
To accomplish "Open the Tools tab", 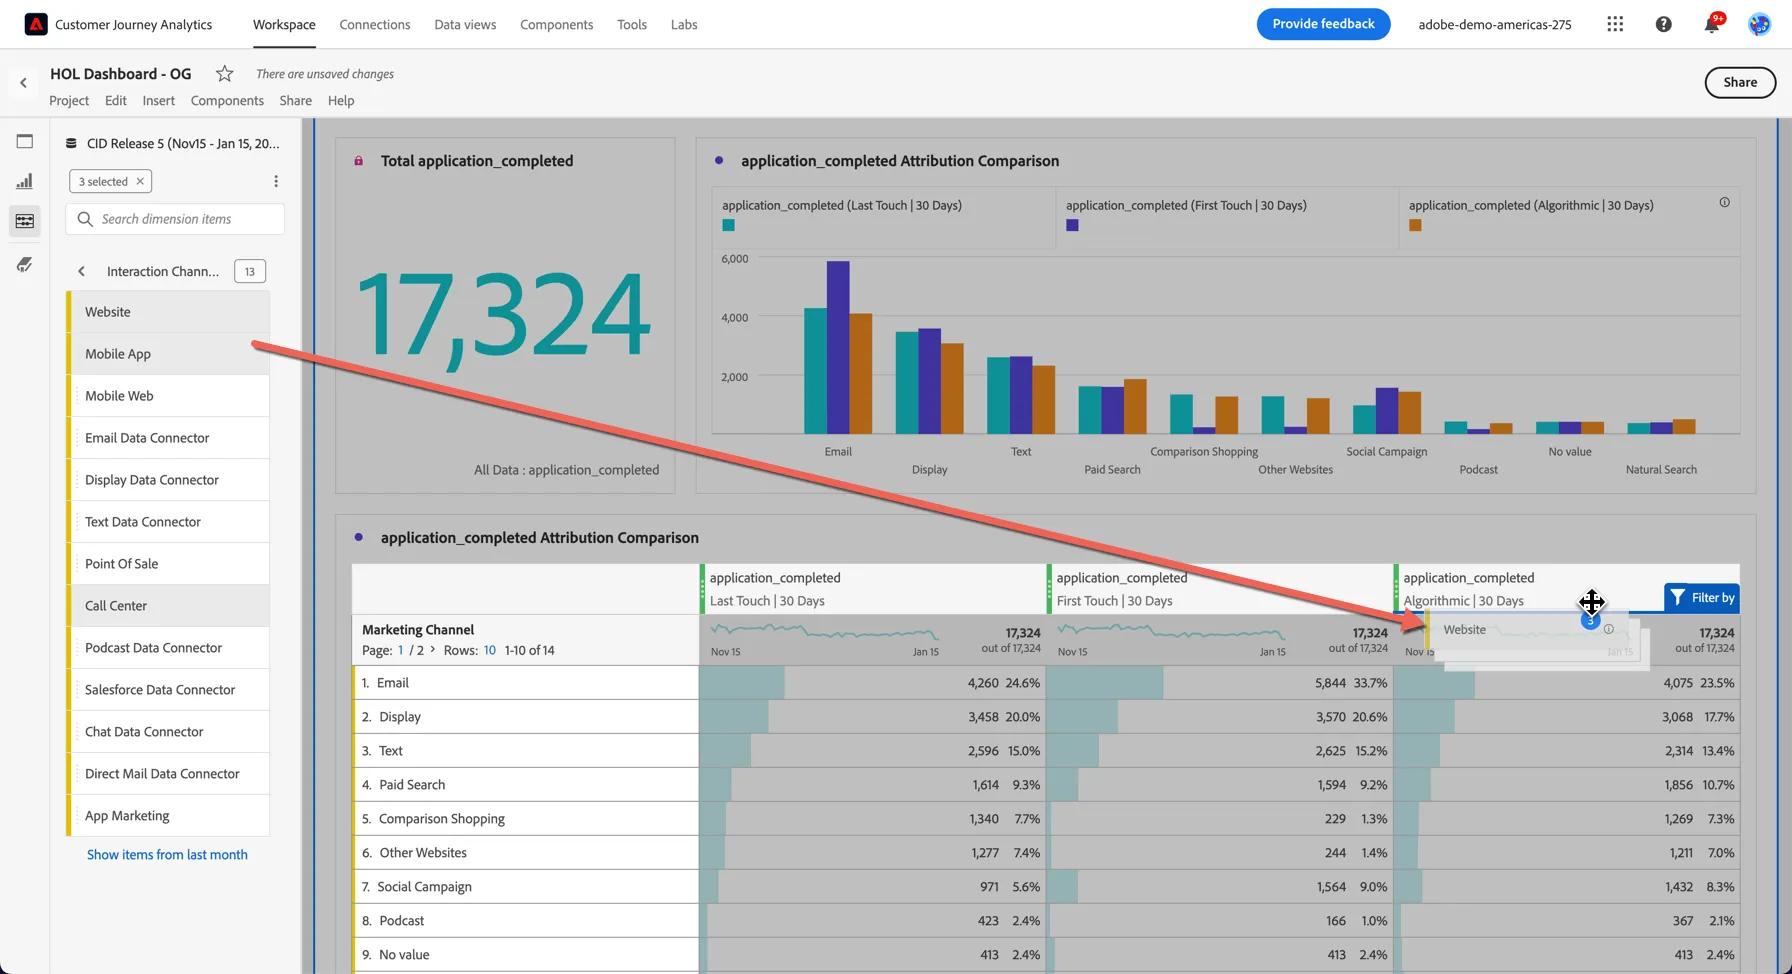I will tap(632, 24).
